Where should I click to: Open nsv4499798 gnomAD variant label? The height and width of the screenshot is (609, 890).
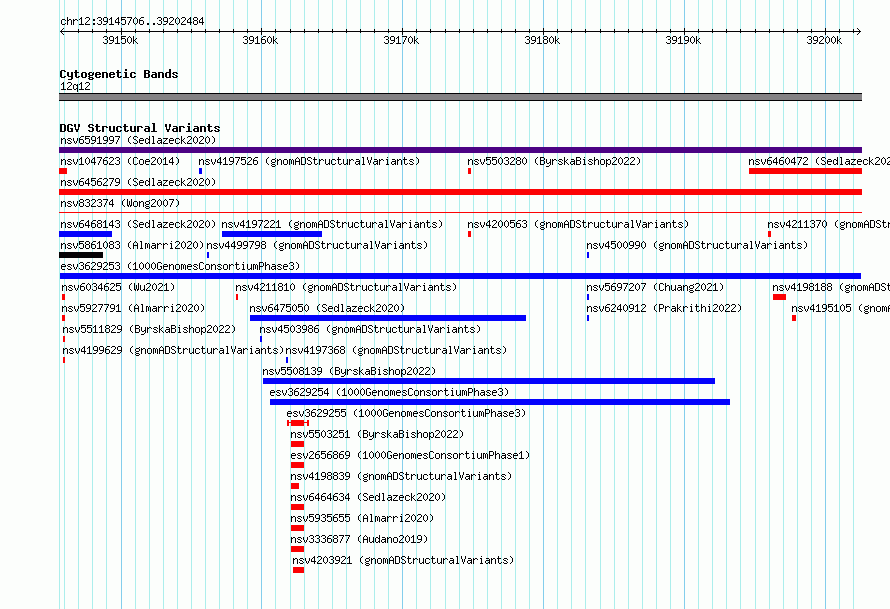[x=317, y=245]
